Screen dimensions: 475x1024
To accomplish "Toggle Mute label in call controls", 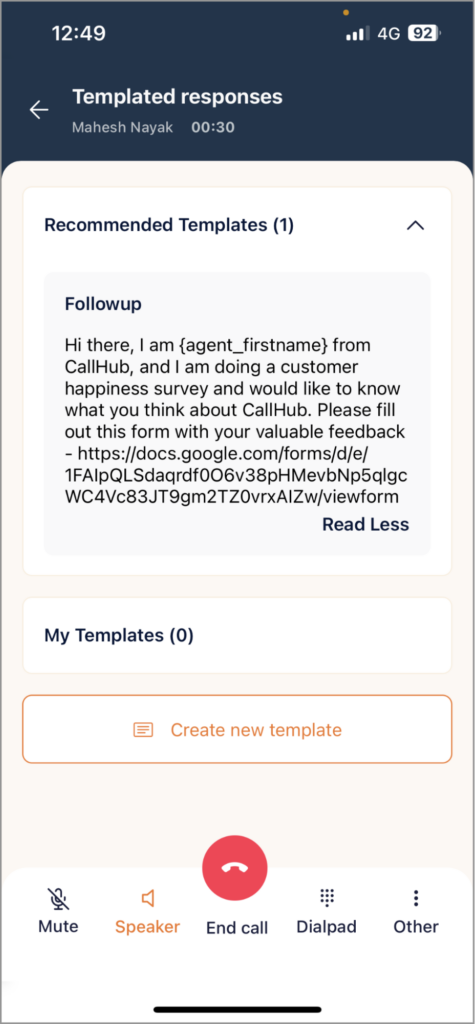I will click(x=58, y=926).
